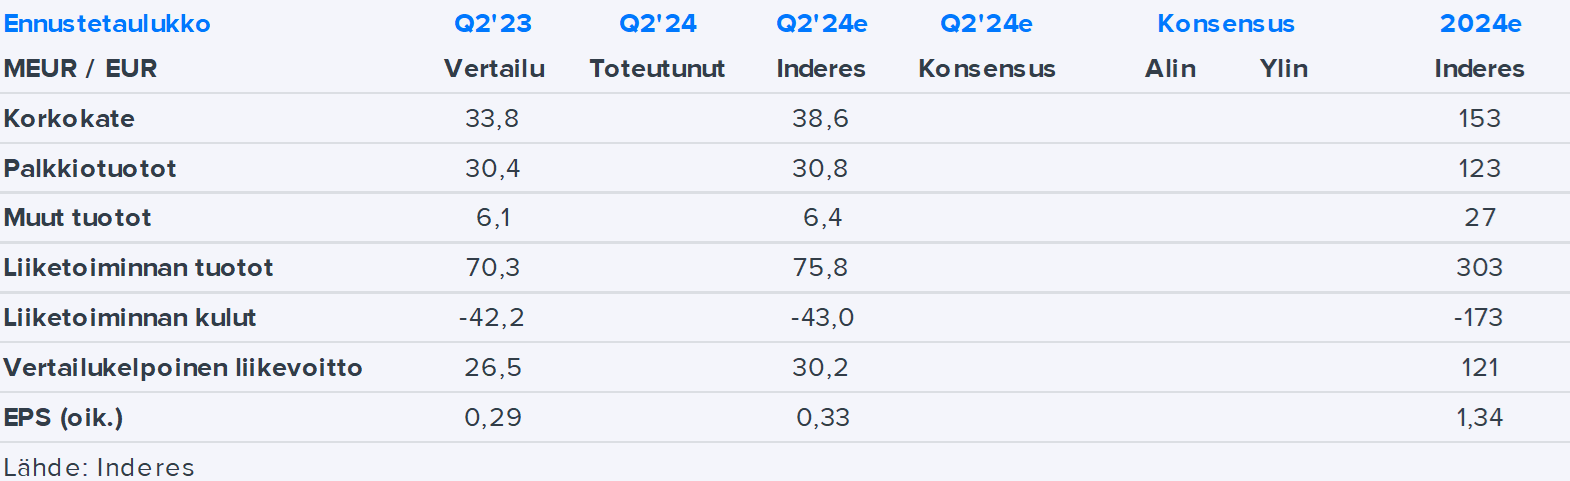Click the Lähde: Inderes source note
The image size is (1570, 481).
[x=99, y=467]
